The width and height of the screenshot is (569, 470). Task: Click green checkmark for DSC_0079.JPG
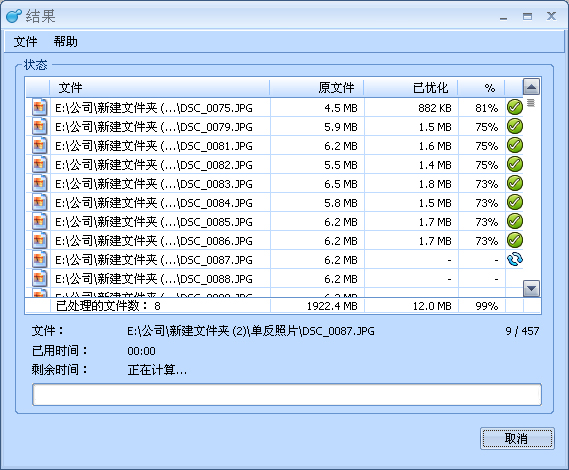coord(515,126)
